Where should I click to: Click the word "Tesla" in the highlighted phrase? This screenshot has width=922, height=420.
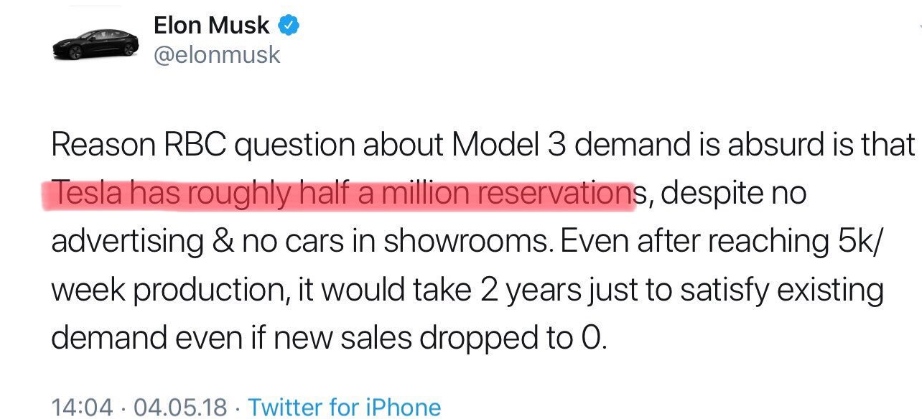86,194
